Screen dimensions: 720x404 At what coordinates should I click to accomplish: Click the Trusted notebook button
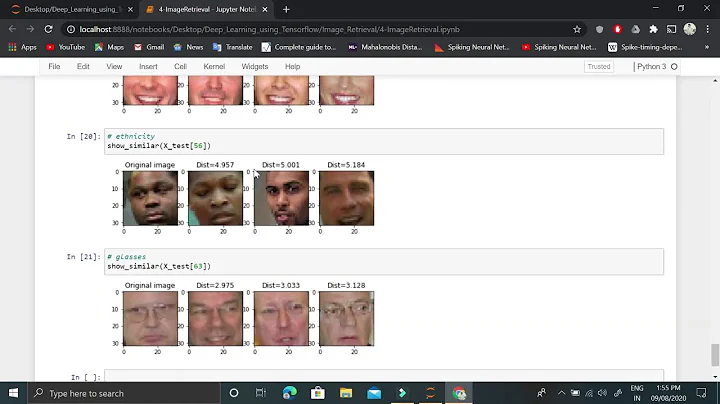[599, 67]
